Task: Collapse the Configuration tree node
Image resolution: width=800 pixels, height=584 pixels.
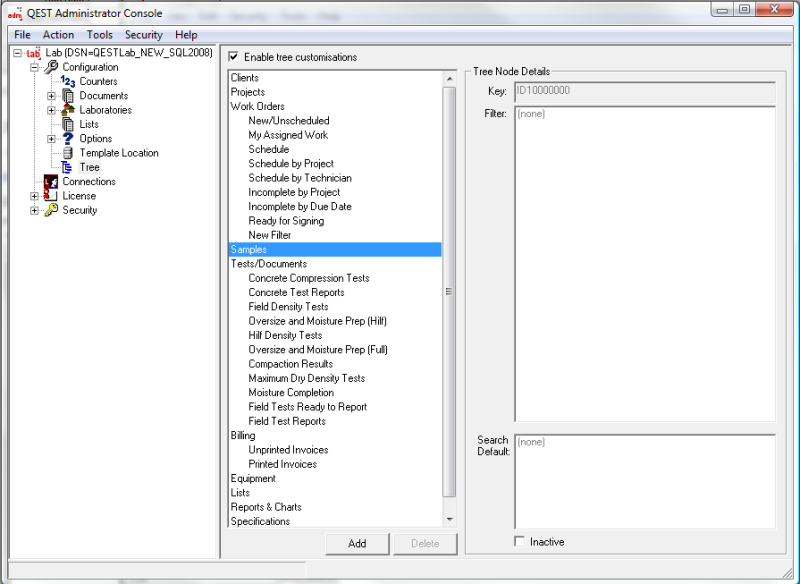Action: [33, 67]
